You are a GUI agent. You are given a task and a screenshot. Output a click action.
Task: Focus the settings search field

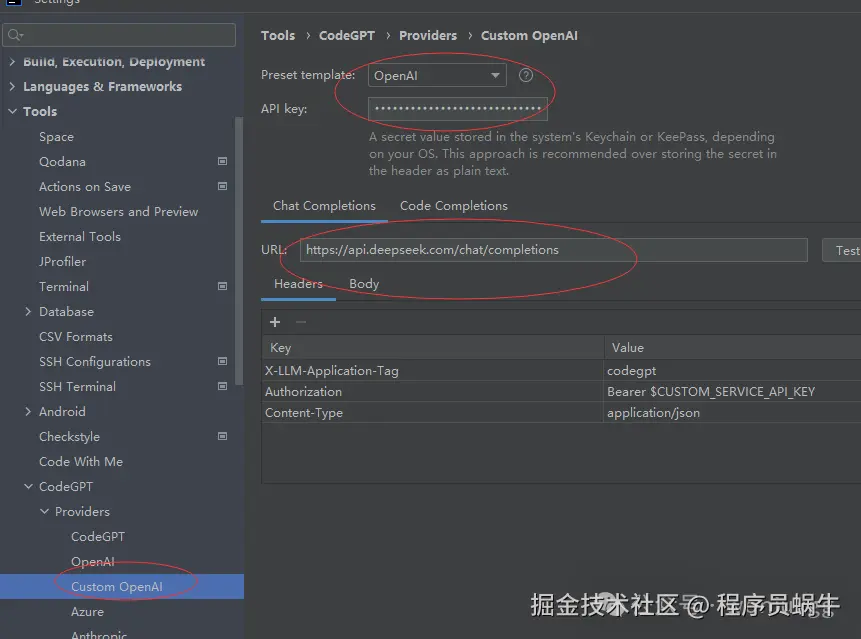pyautogui.click(x=119, y=35)
